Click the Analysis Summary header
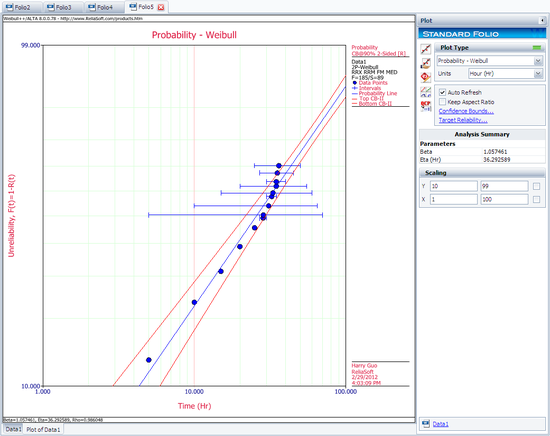The width and height of the screenshot is (550, 436). 482,134
